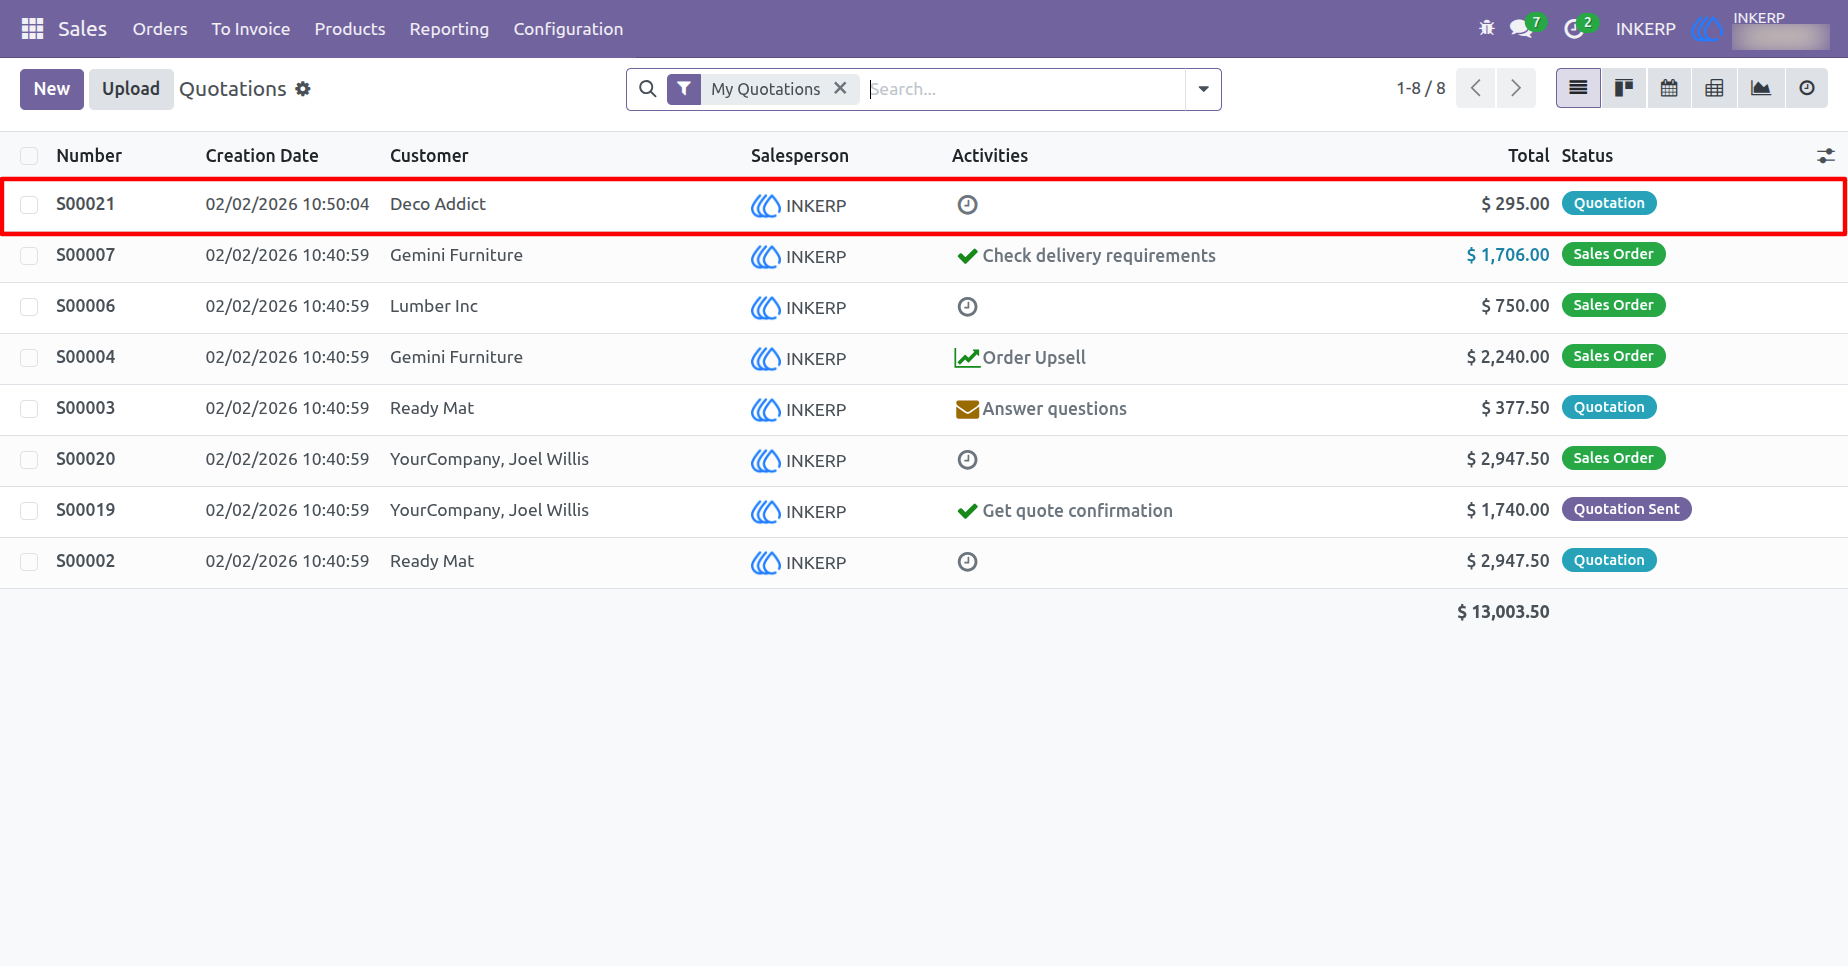This screenshot has width=1848, height=966.
Task: Open Answer questions activity on S00003
Action: pyautogui.click(x=1041, y=409)
